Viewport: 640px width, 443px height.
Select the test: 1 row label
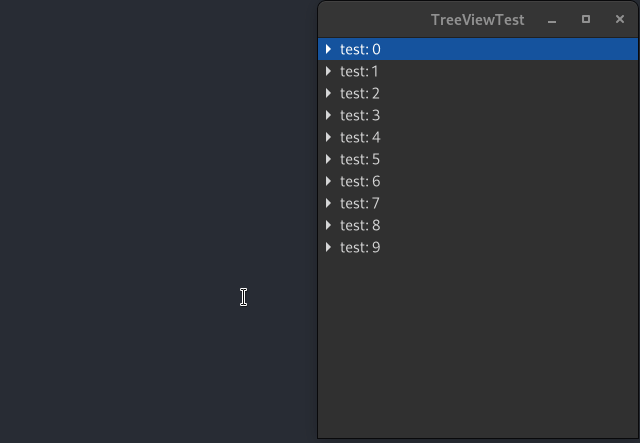(360, 71)
